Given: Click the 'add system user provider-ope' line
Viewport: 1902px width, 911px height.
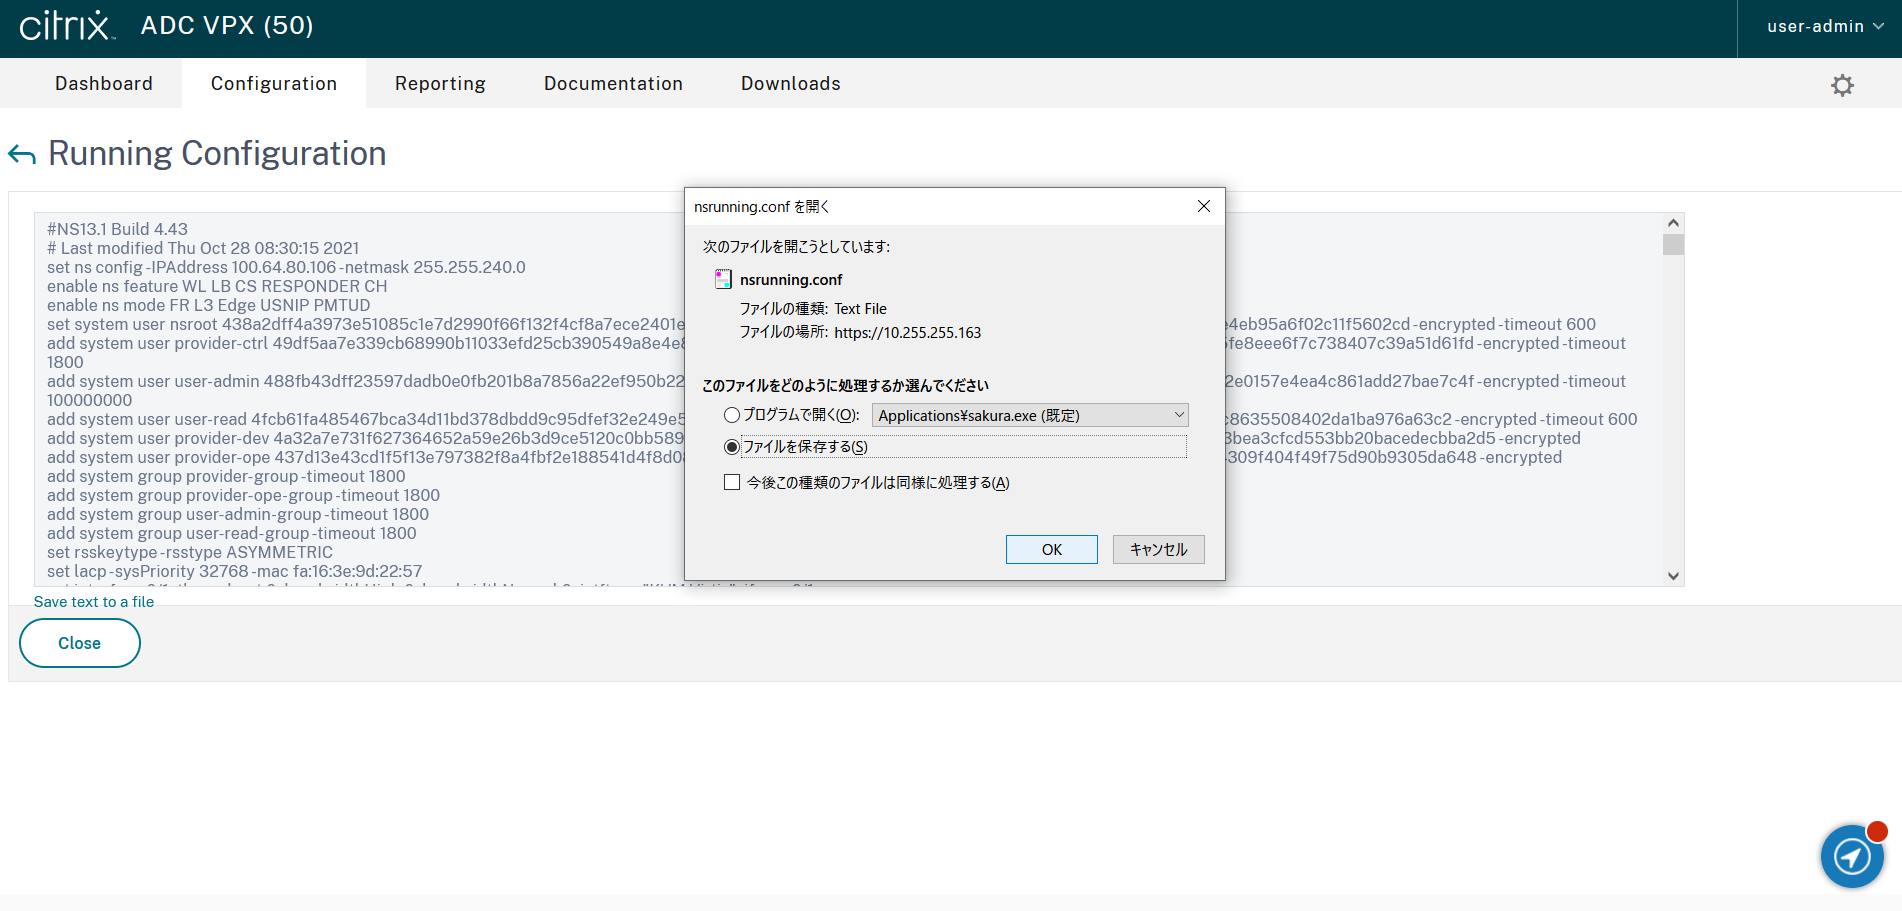Looking at the screenshot, I should click(366, 457).
